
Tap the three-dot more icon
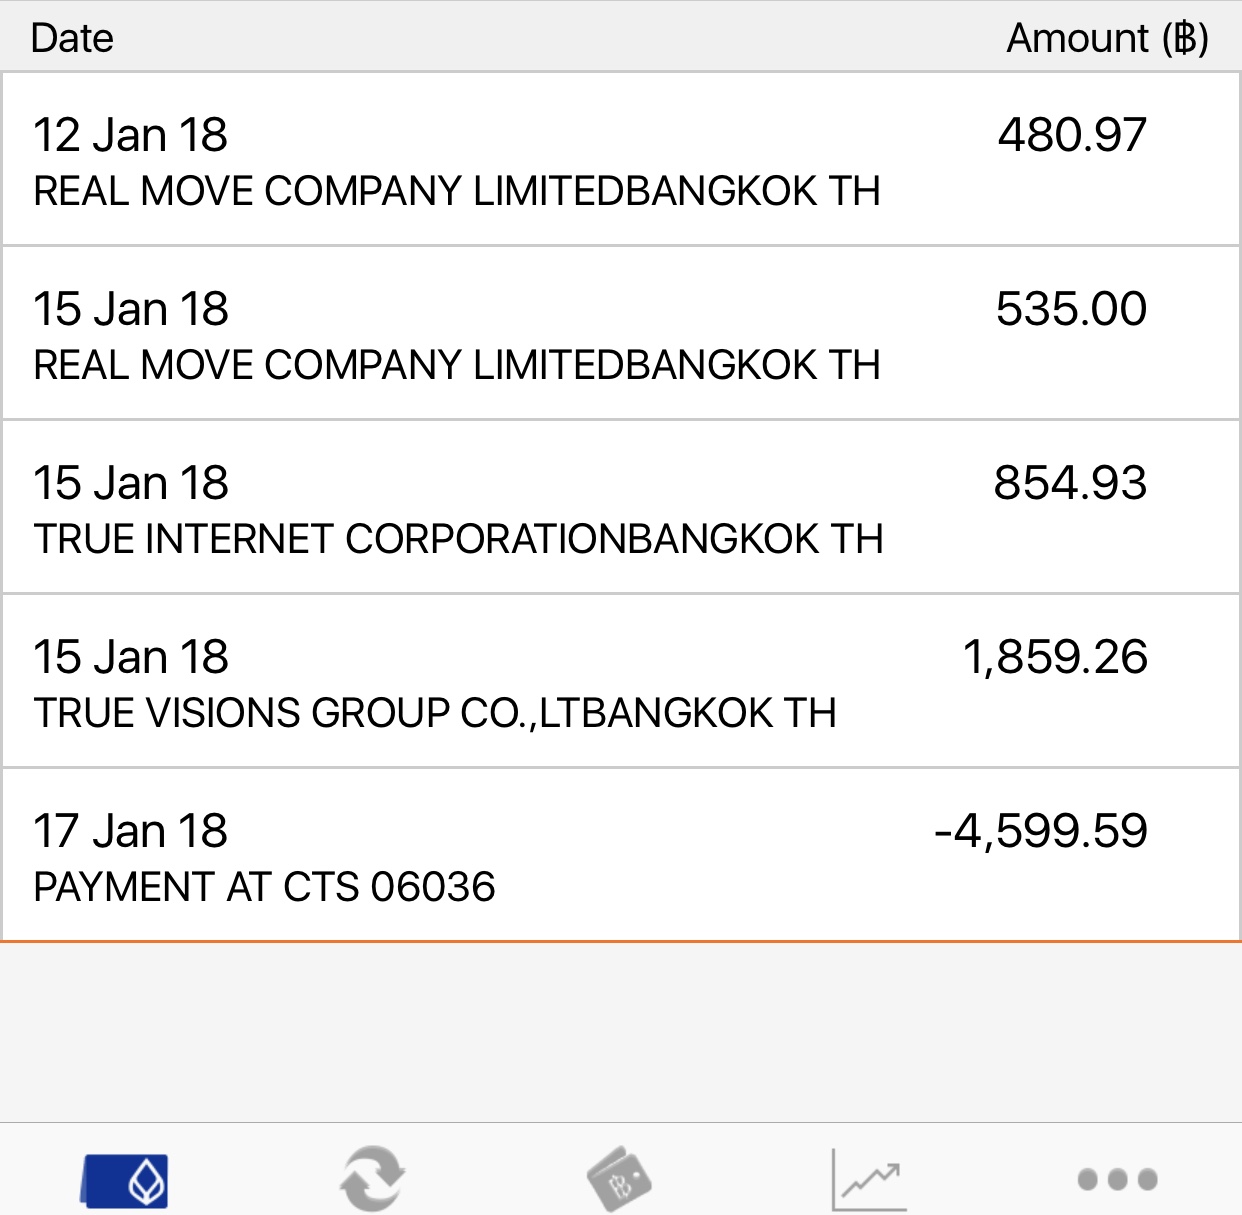pos(1117,1180)
